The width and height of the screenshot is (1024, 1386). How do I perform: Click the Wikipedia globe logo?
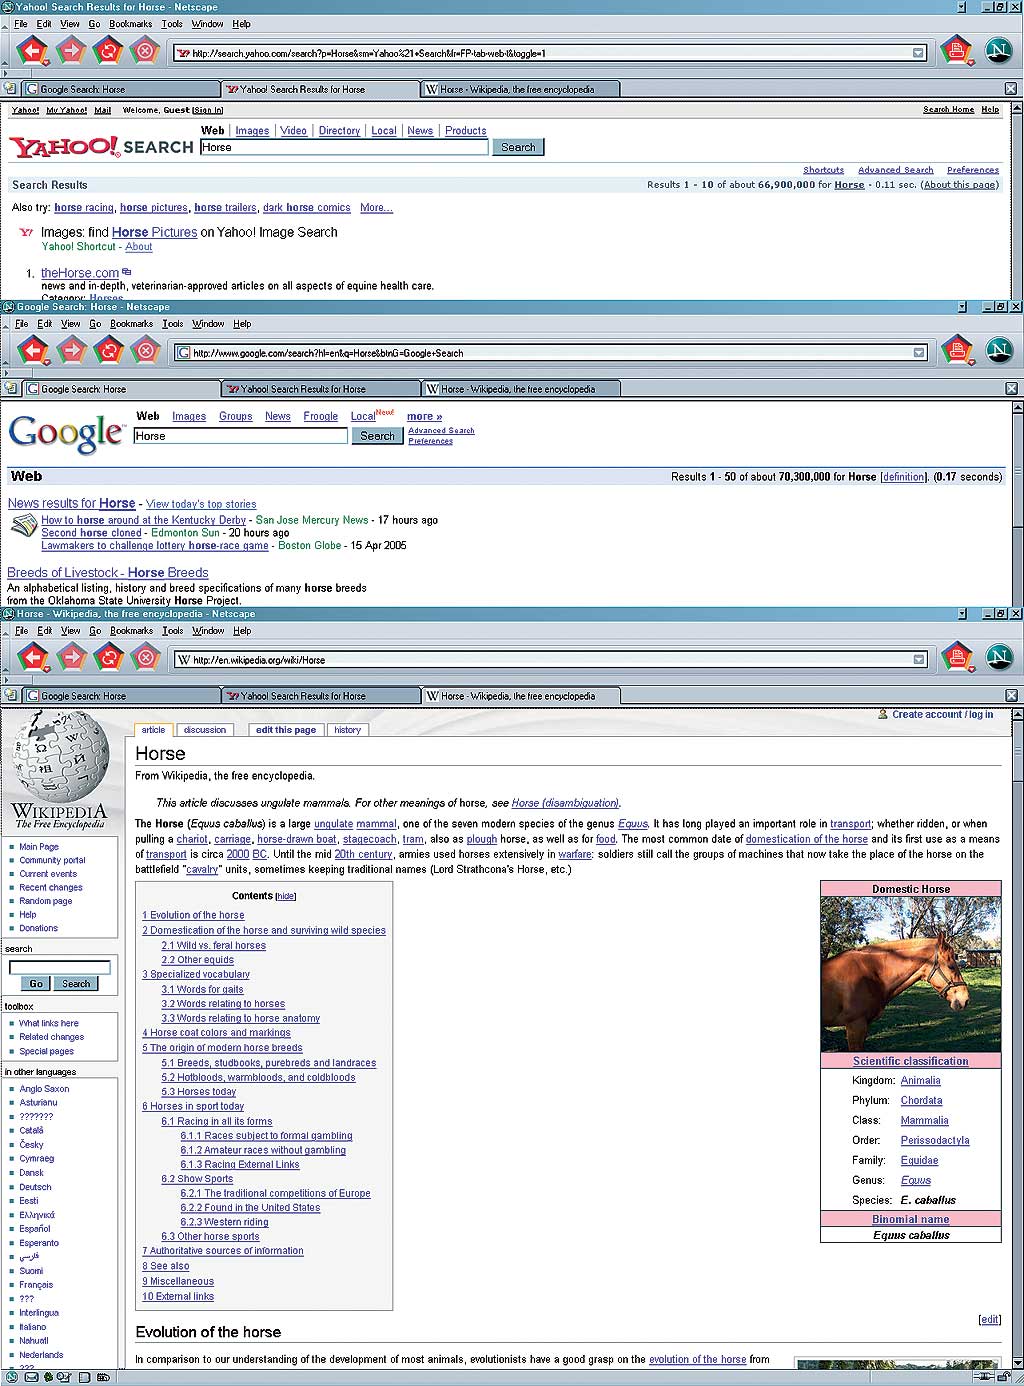coord(60,756)
